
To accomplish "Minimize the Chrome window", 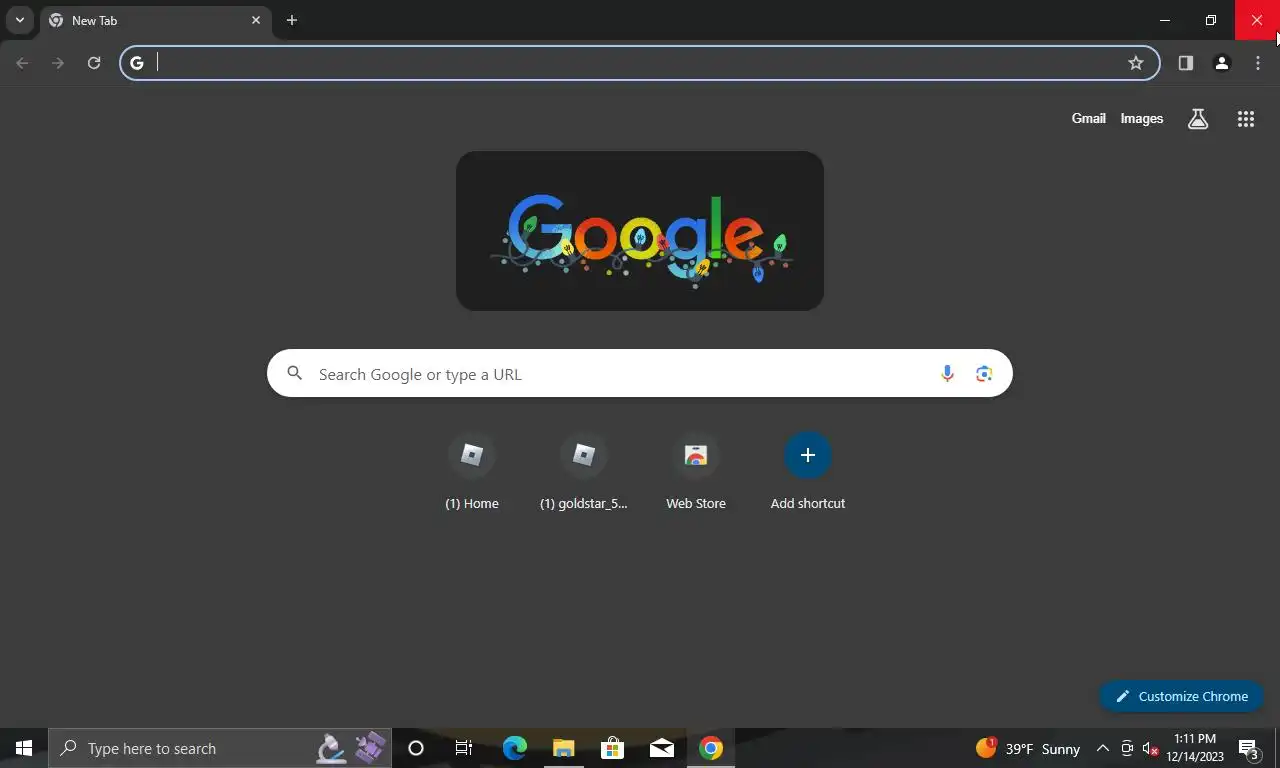I will pos(1165,20).
